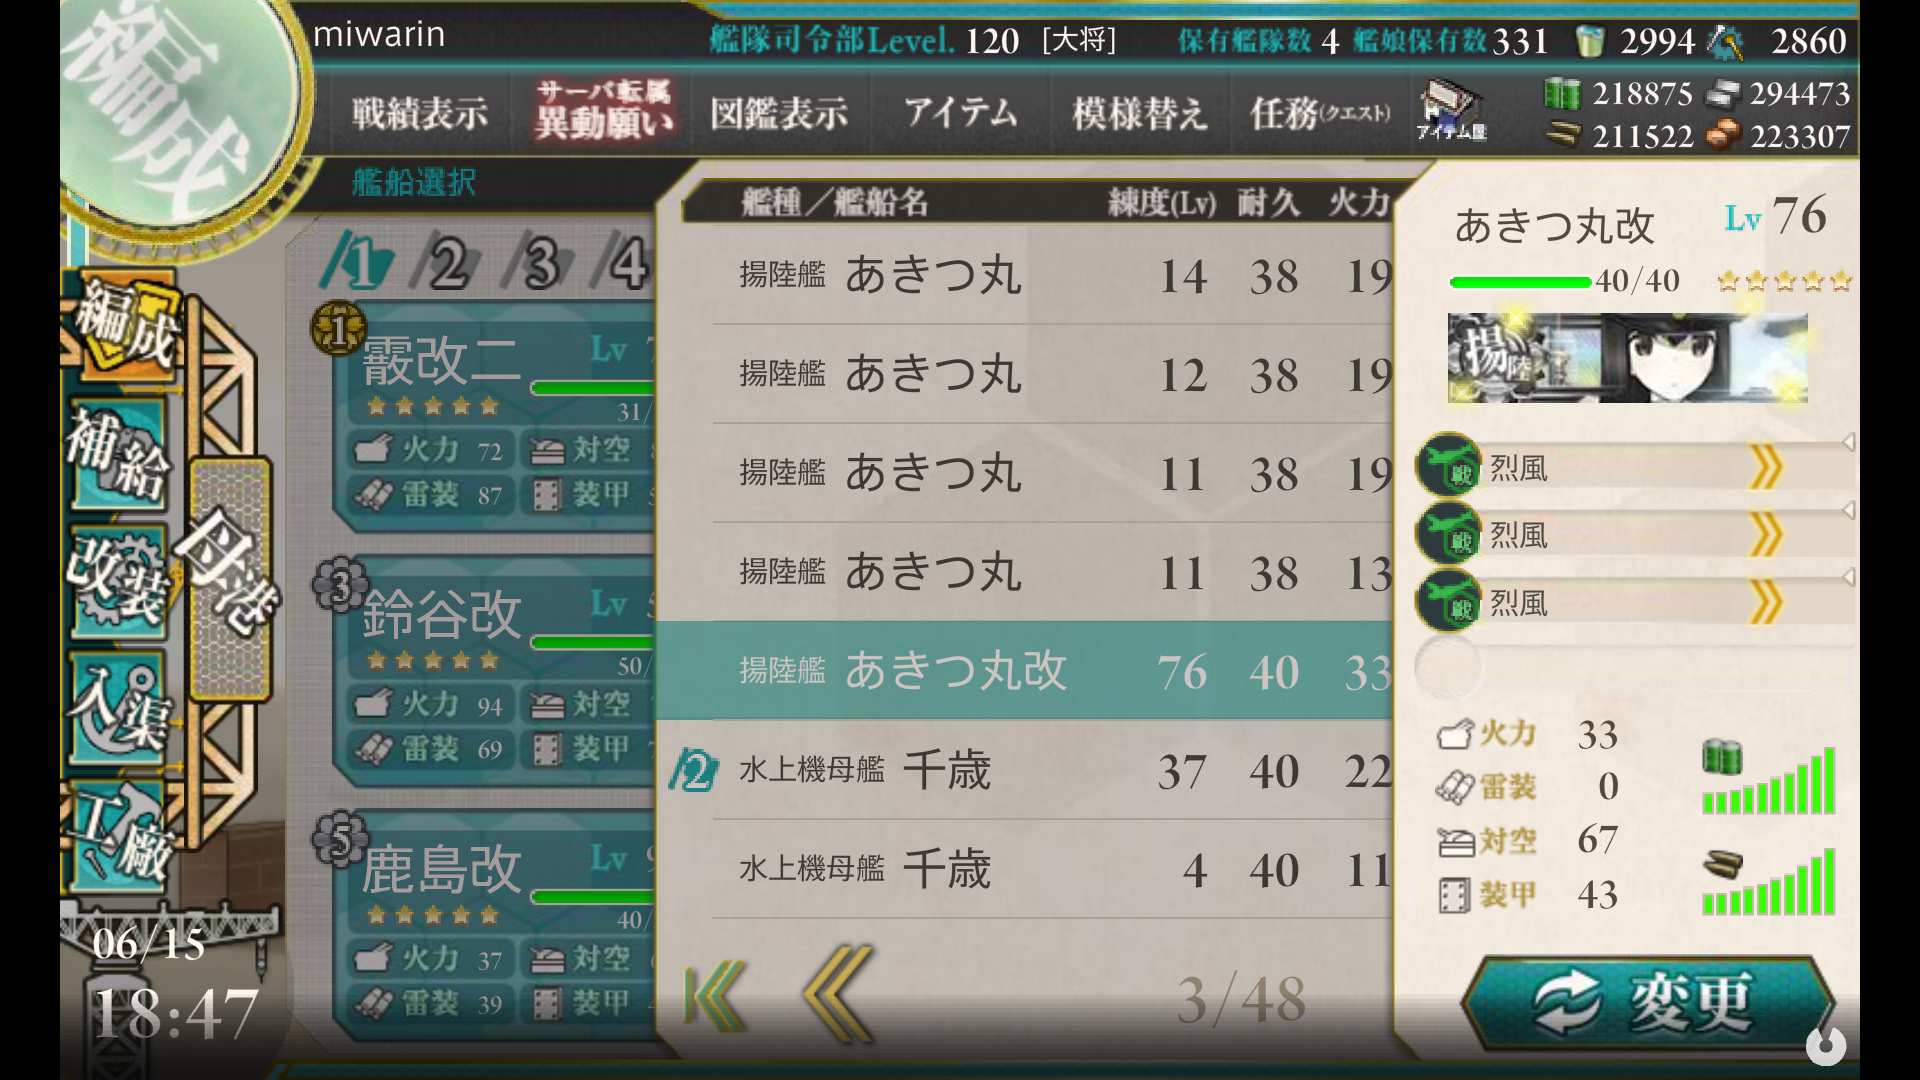Click the 変更 change button
Image resolution: width=1920 pixels, height=1080 pixels.
(1648, 1002)
